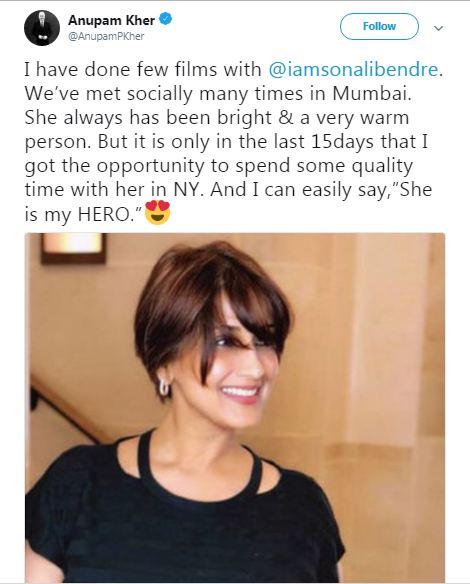The image size is (470, 584).
Task: Open the @iamsonalibendre mention link
Action: coord(353,70)
